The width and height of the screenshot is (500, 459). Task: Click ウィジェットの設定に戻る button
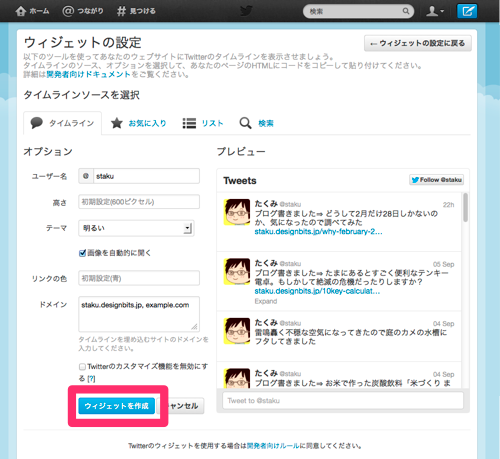click(x=418, y=43)
